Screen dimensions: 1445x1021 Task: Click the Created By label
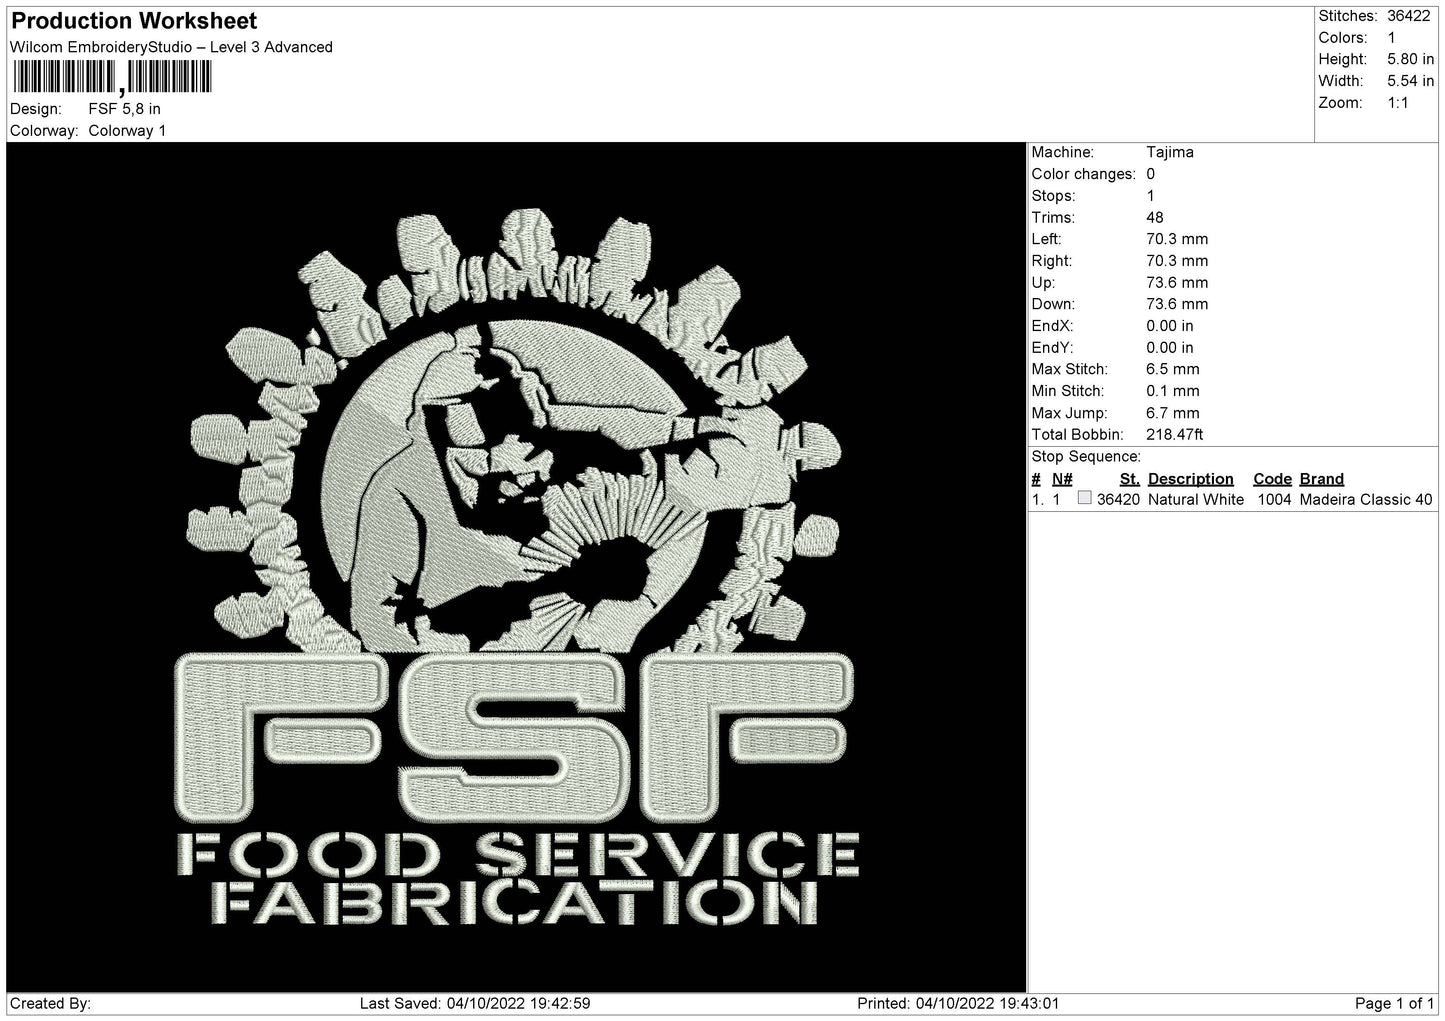(x=51, y=1004)
